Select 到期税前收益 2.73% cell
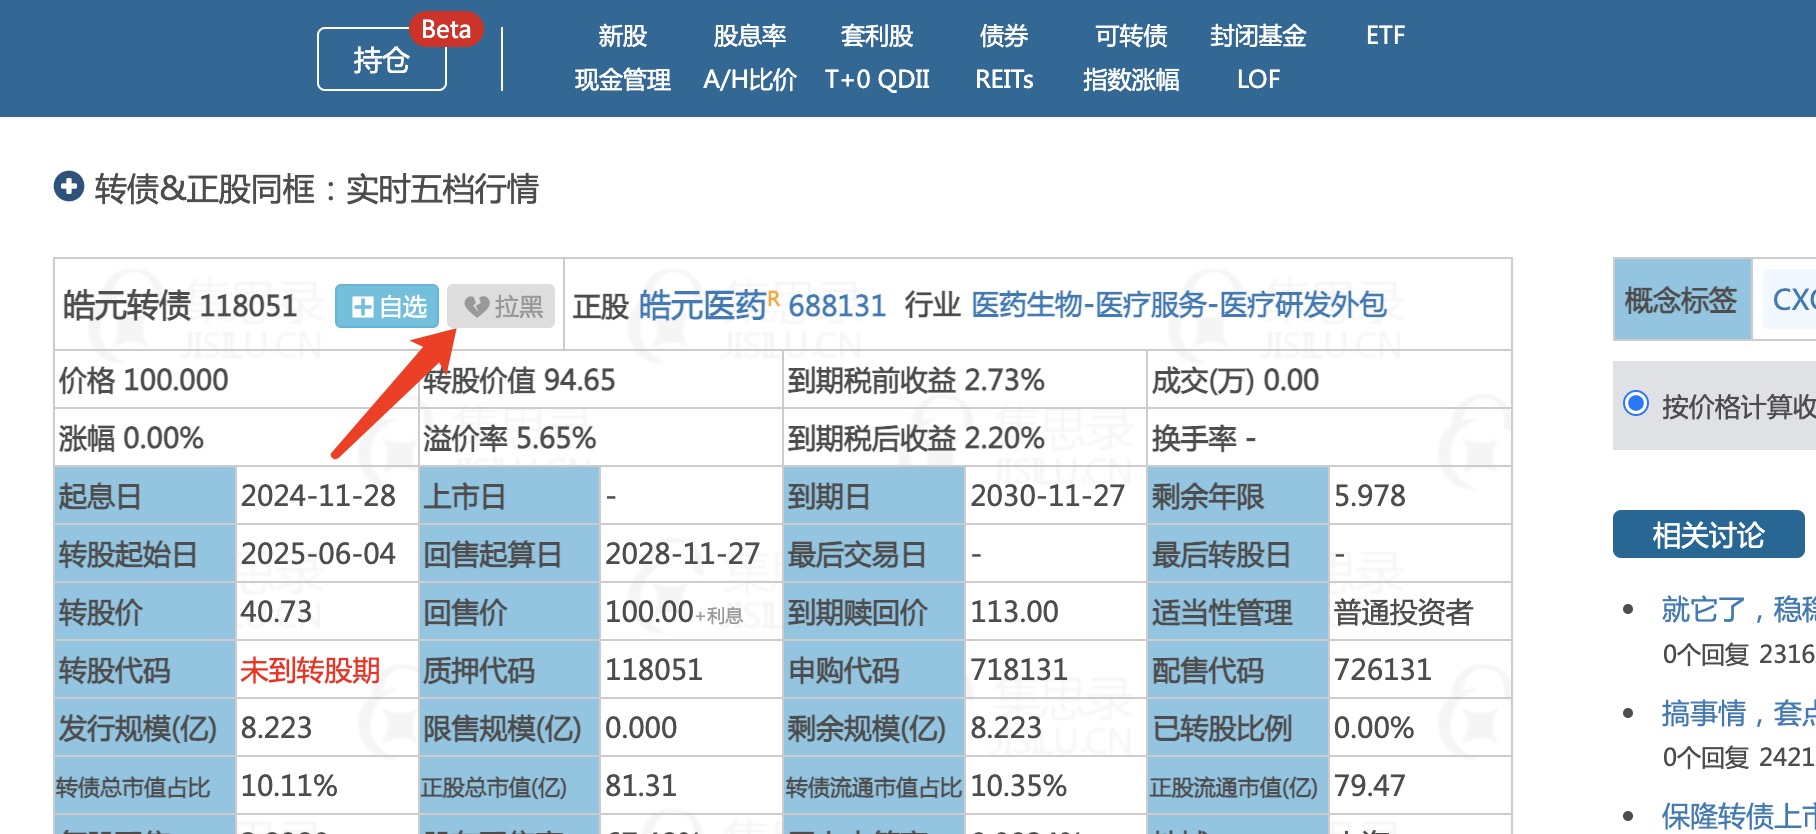 pos(965,380)
